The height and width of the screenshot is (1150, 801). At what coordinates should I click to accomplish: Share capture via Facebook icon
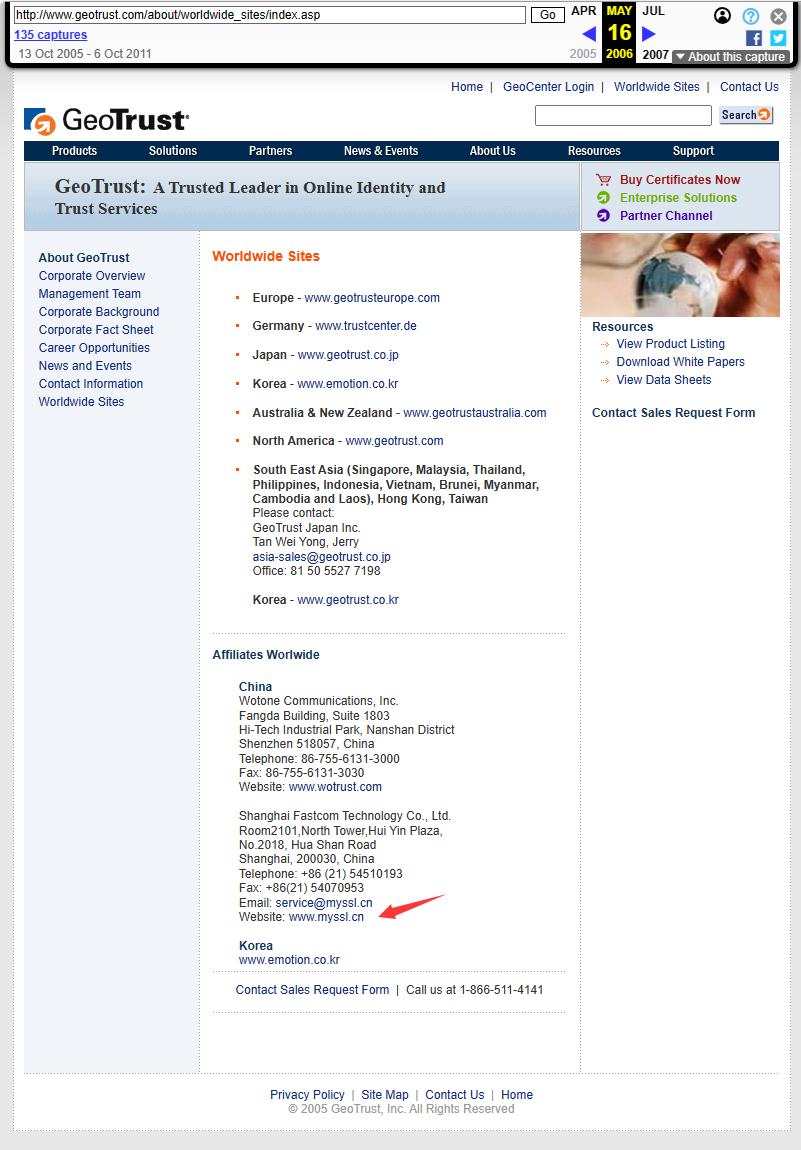753,38
